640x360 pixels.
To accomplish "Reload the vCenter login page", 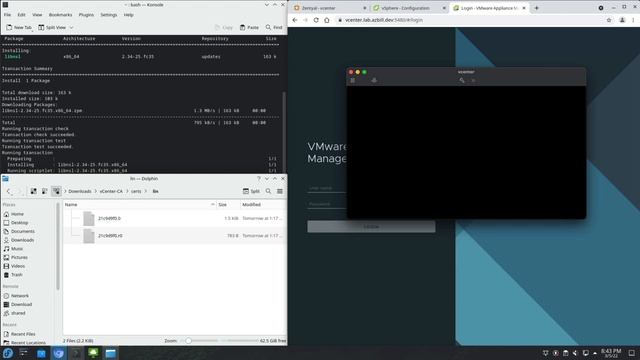I will tap(316, 20).
